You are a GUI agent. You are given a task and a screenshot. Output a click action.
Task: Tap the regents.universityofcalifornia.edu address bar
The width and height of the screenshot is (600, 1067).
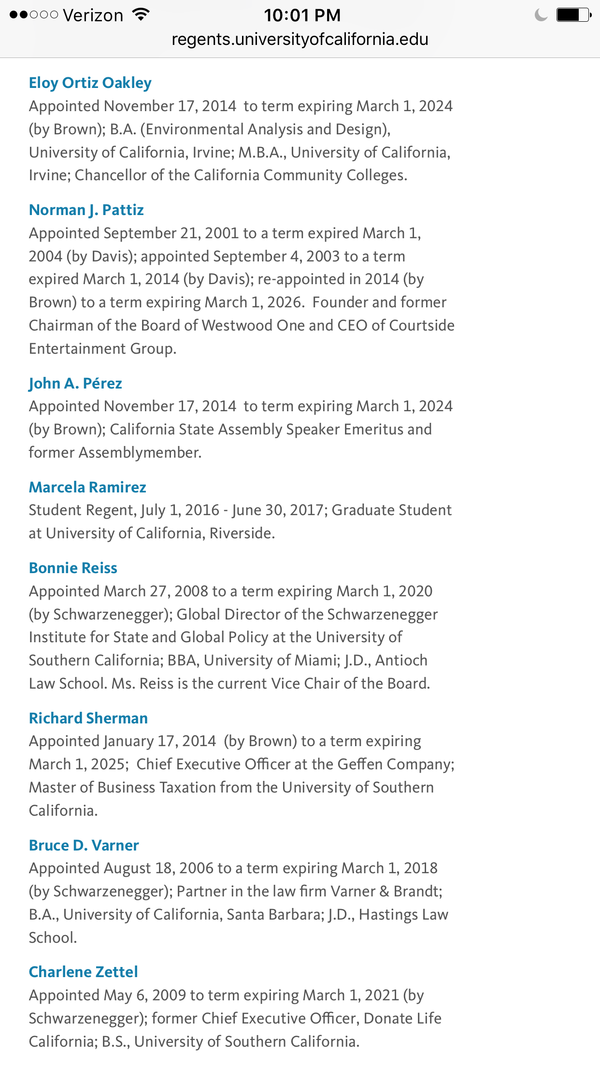[300, 40]
